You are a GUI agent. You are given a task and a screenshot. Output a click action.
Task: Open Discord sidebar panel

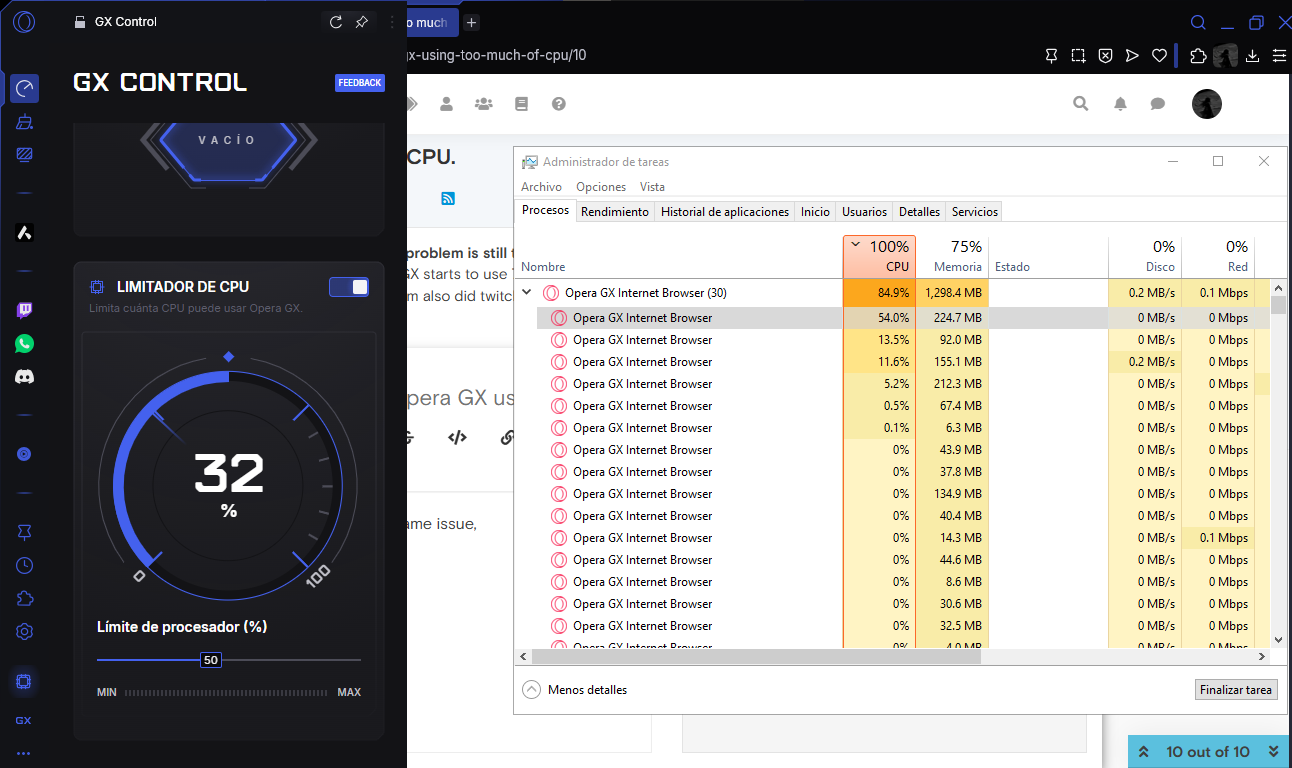(25, 377)
